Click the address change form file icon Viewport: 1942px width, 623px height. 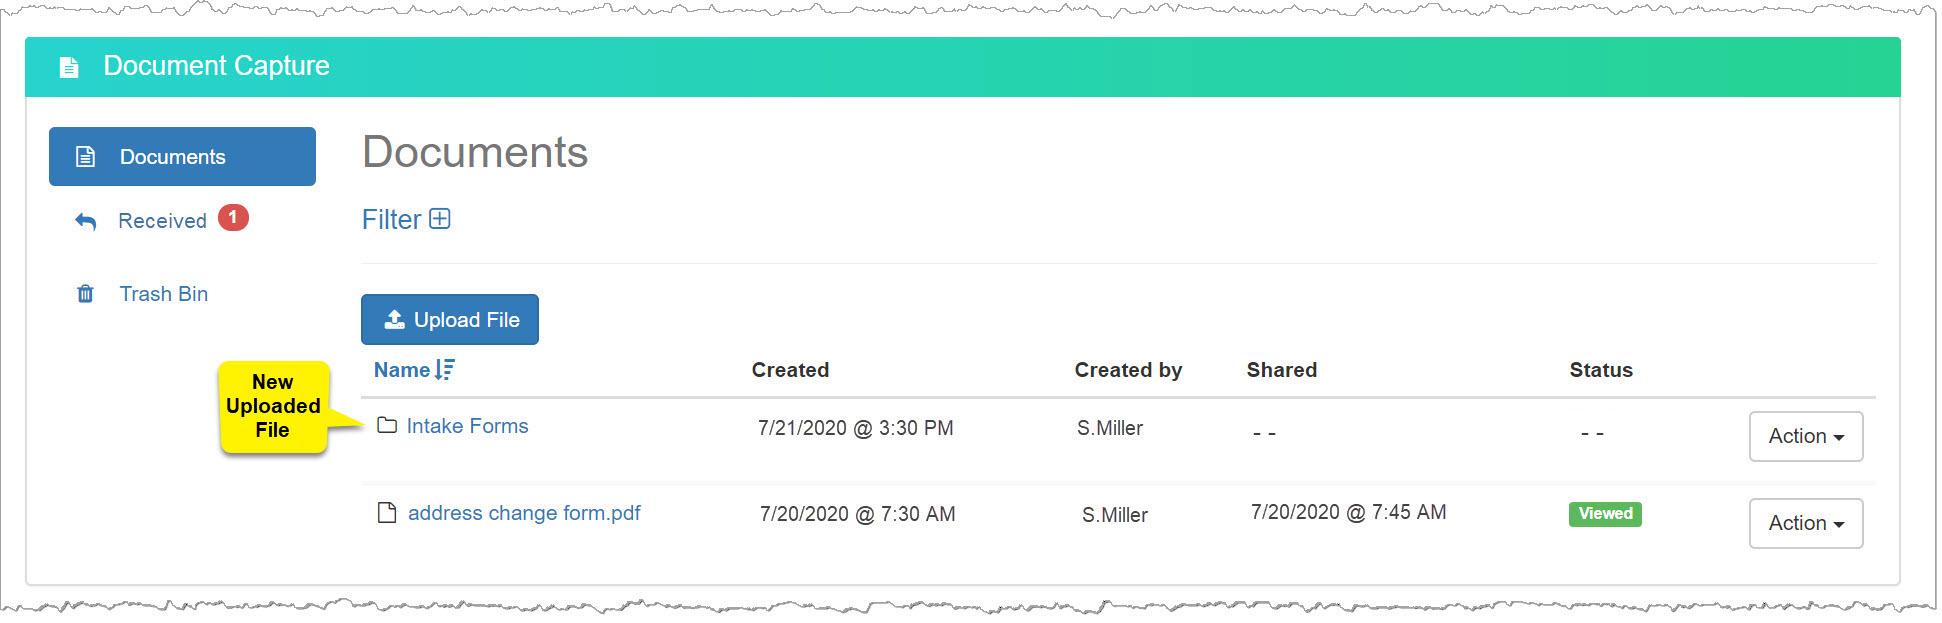click(387, 513)
